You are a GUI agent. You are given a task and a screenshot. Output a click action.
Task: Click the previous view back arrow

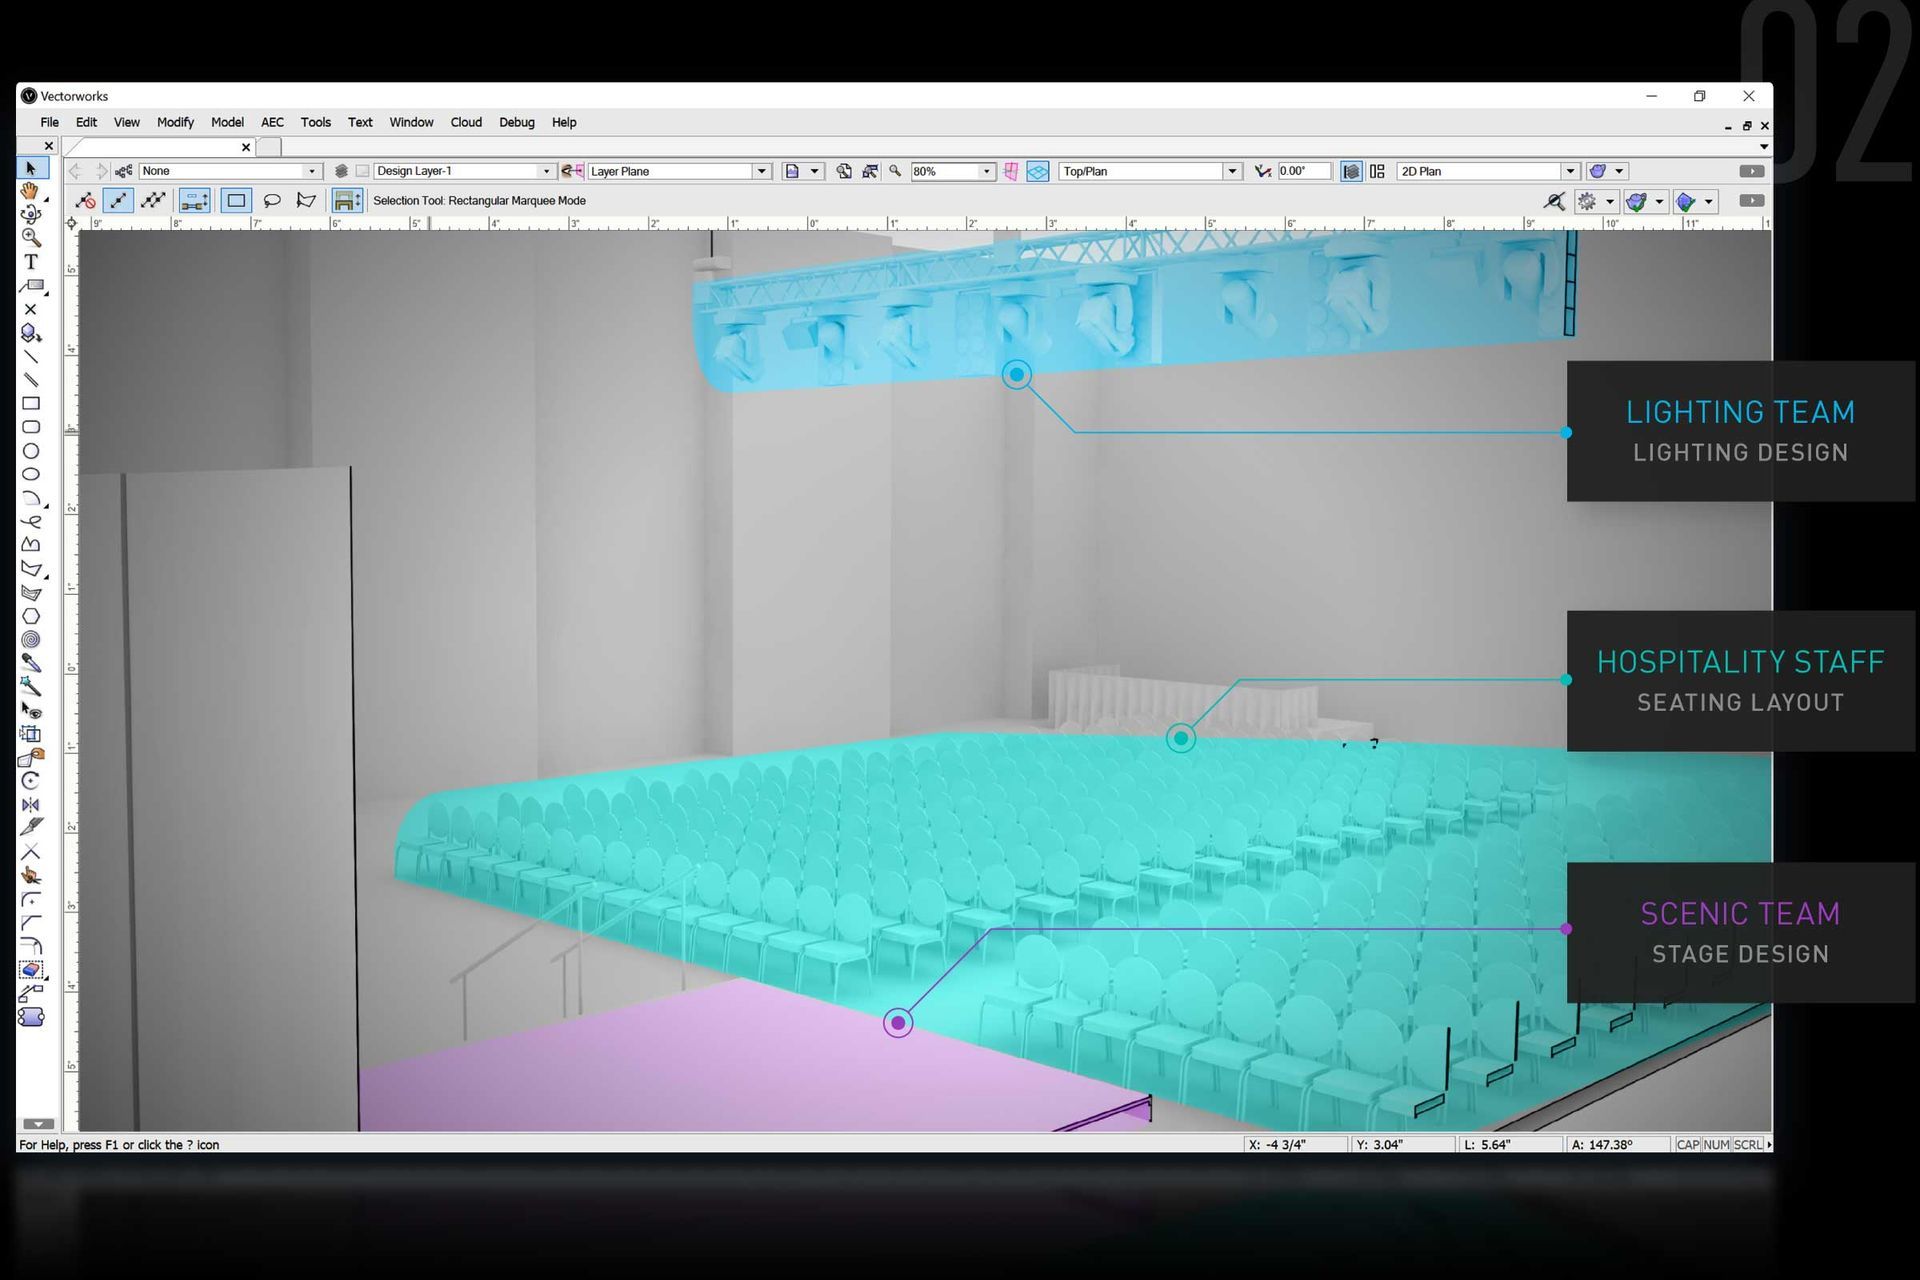click(x=75, y=172)
